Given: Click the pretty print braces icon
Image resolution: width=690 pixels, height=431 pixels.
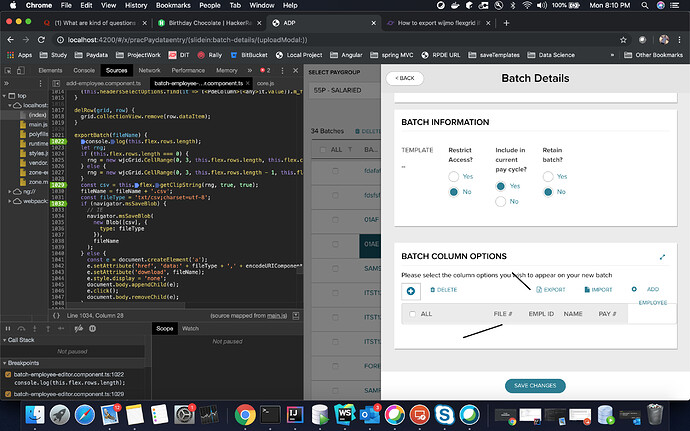Looking at the screenshot, I should pos(56,316).
